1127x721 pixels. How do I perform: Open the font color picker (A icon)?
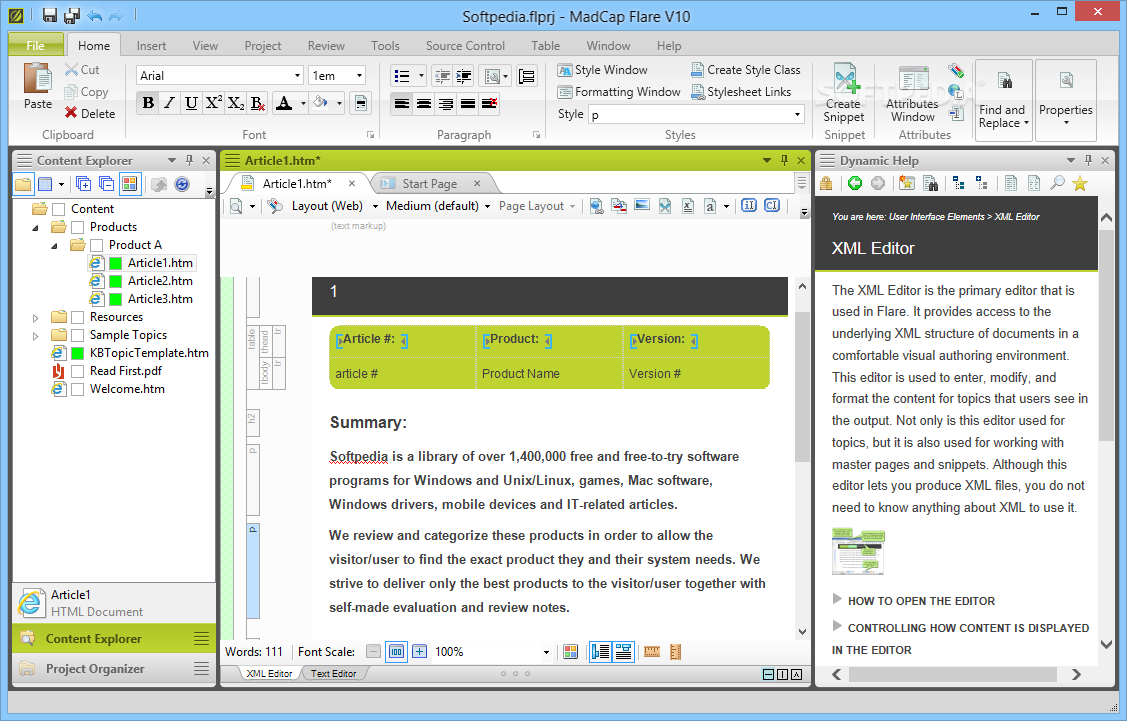tap(284, 103)
